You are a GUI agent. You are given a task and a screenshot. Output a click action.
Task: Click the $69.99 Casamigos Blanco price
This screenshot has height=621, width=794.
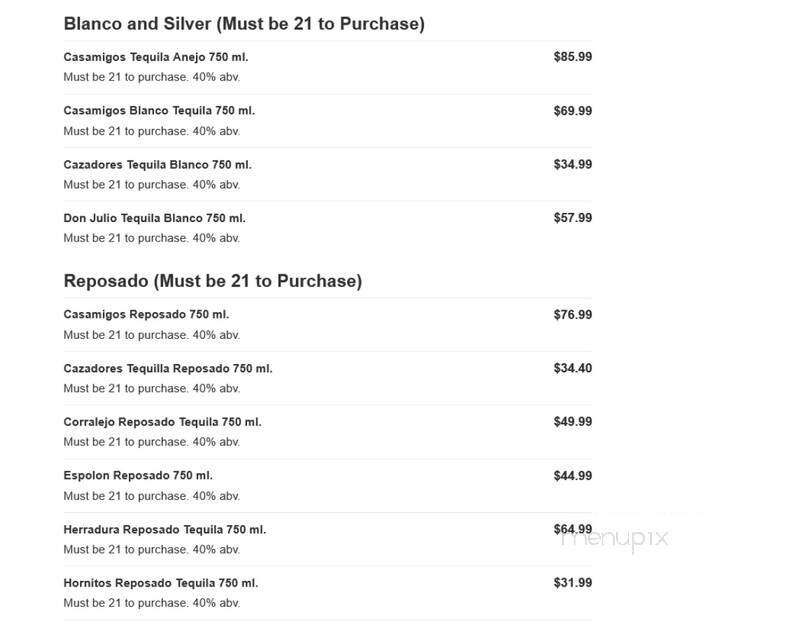click(x=572, y=111)
